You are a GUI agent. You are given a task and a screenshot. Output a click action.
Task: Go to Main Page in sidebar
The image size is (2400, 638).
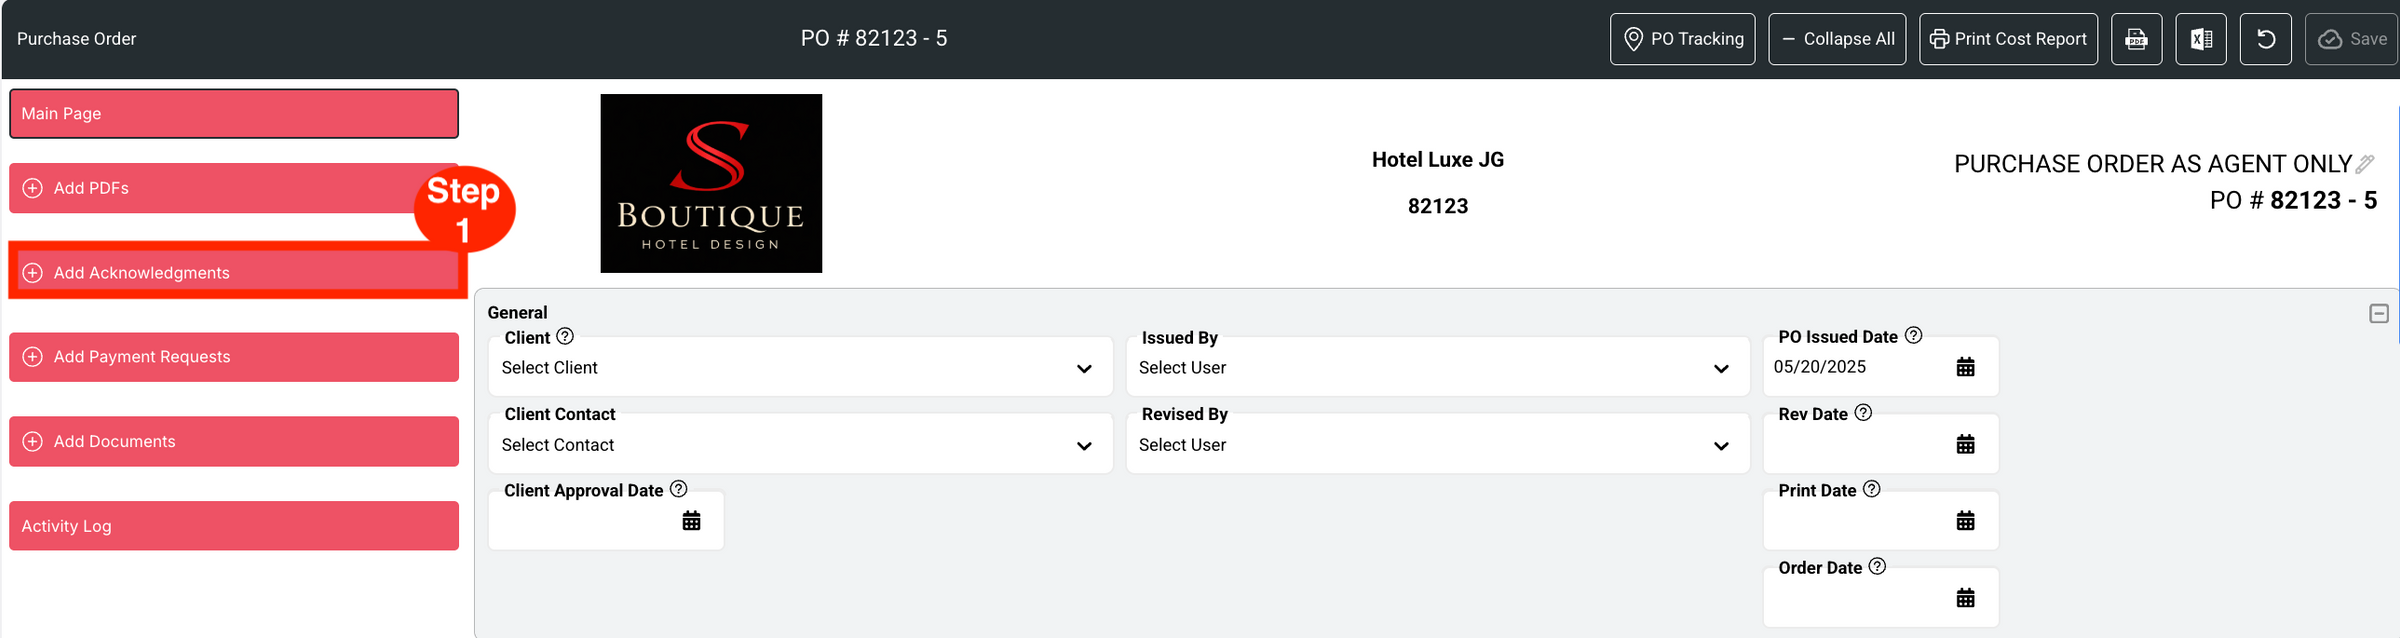click(234, 114)
